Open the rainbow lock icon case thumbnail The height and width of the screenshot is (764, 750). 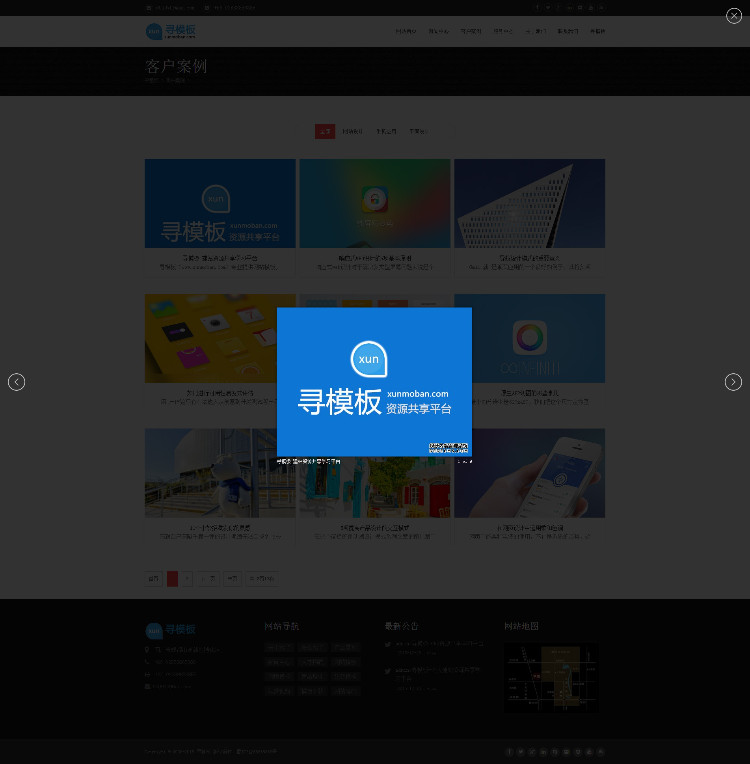click(x=375, y=204)
